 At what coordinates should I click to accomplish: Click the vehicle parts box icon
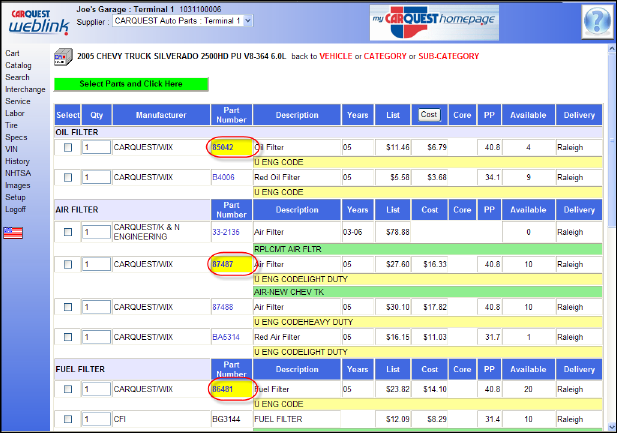point(63,57)
